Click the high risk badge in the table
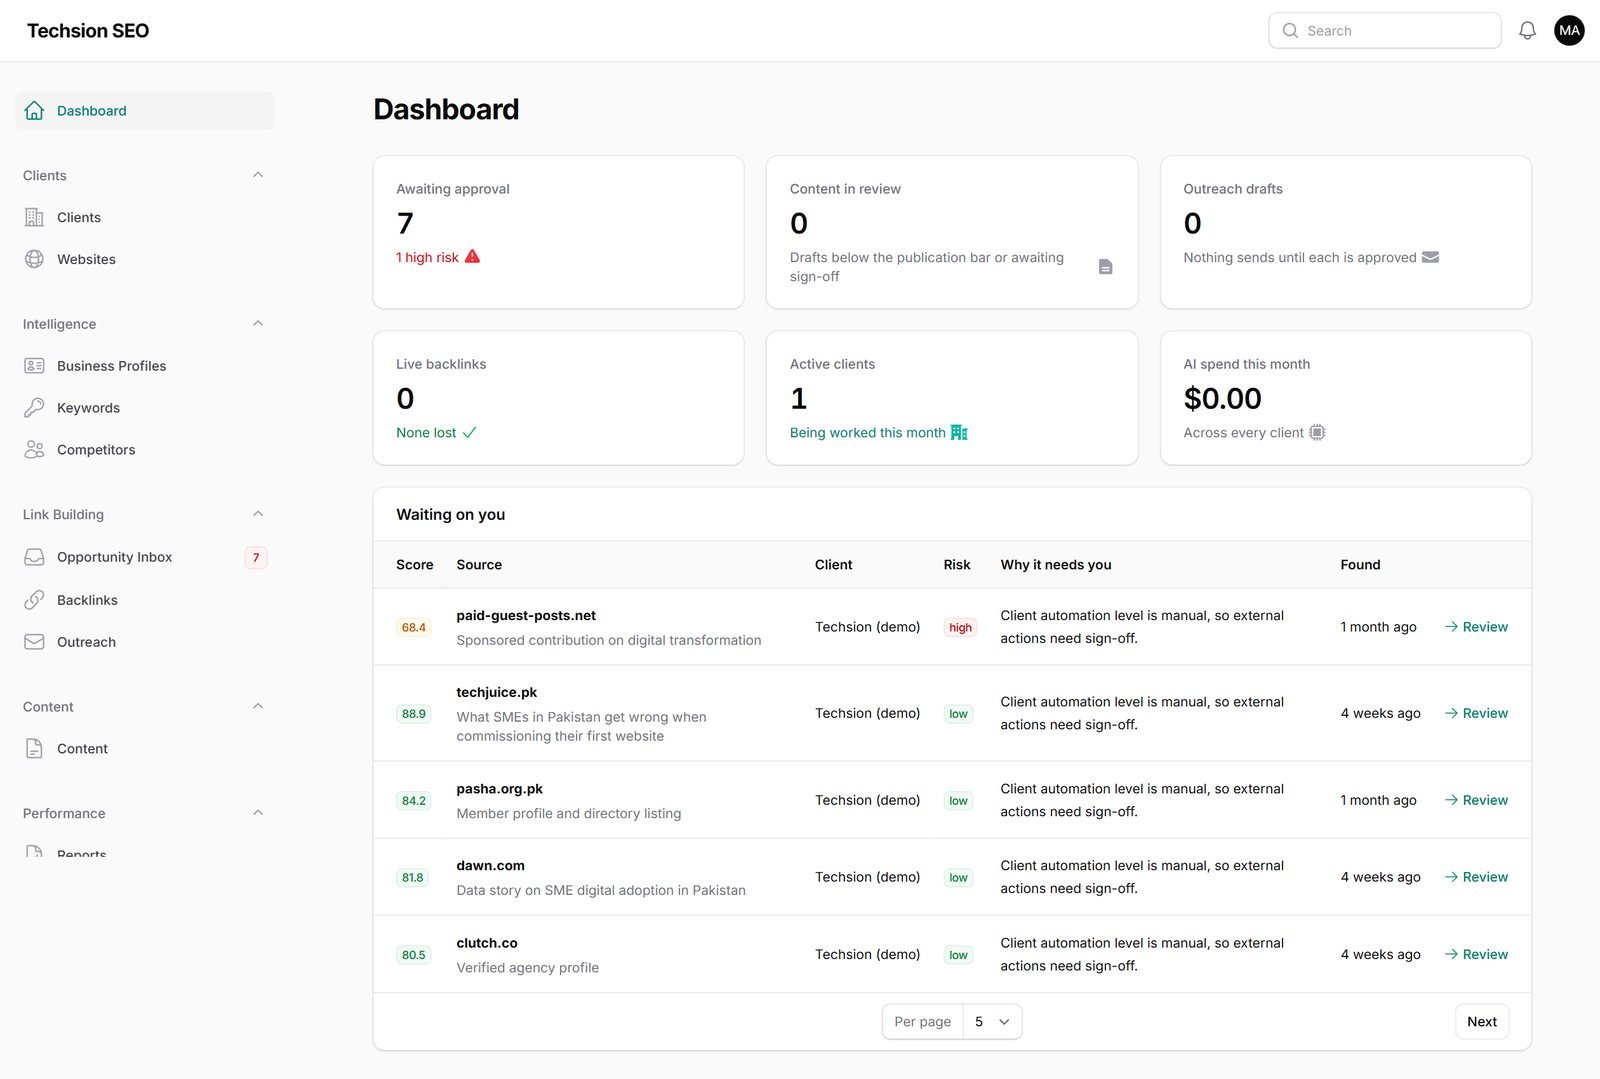Image resolution: width=1600 pixels, height=1079 pixels. tap(960, 628)
